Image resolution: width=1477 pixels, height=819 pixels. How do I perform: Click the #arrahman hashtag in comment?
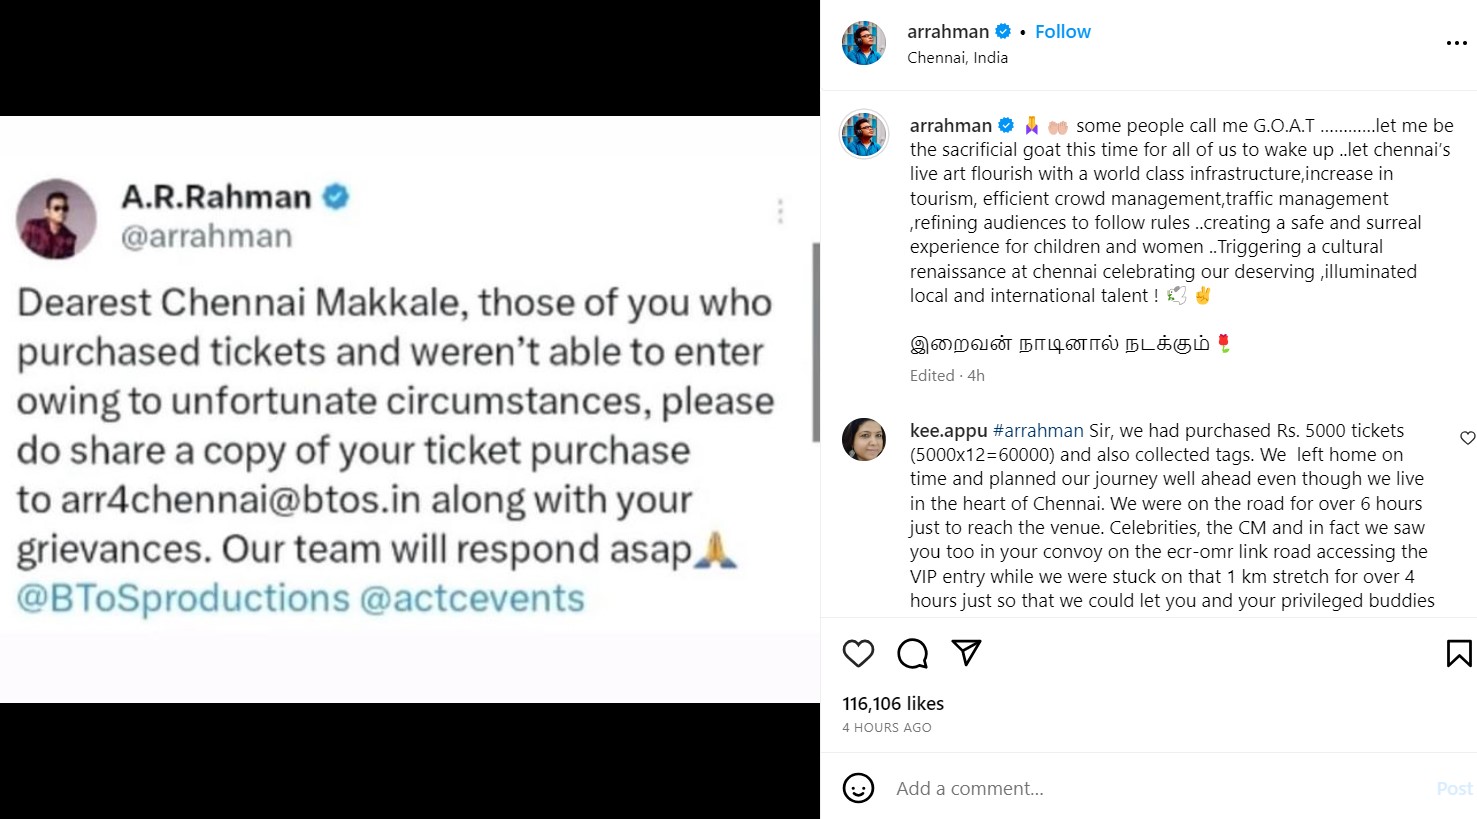[x=1038, y=431]
